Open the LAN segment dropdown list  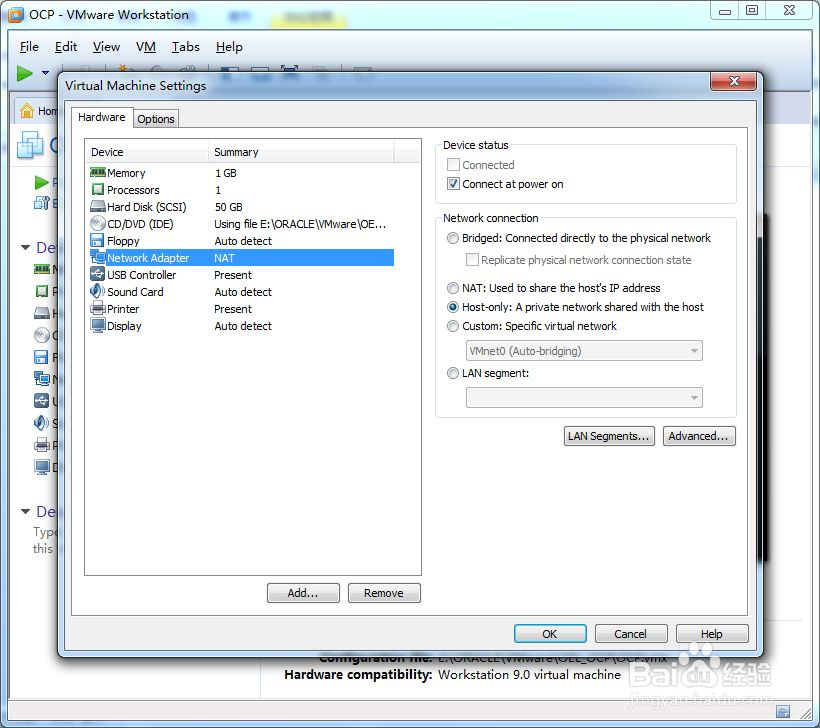(x=584, y=398)
